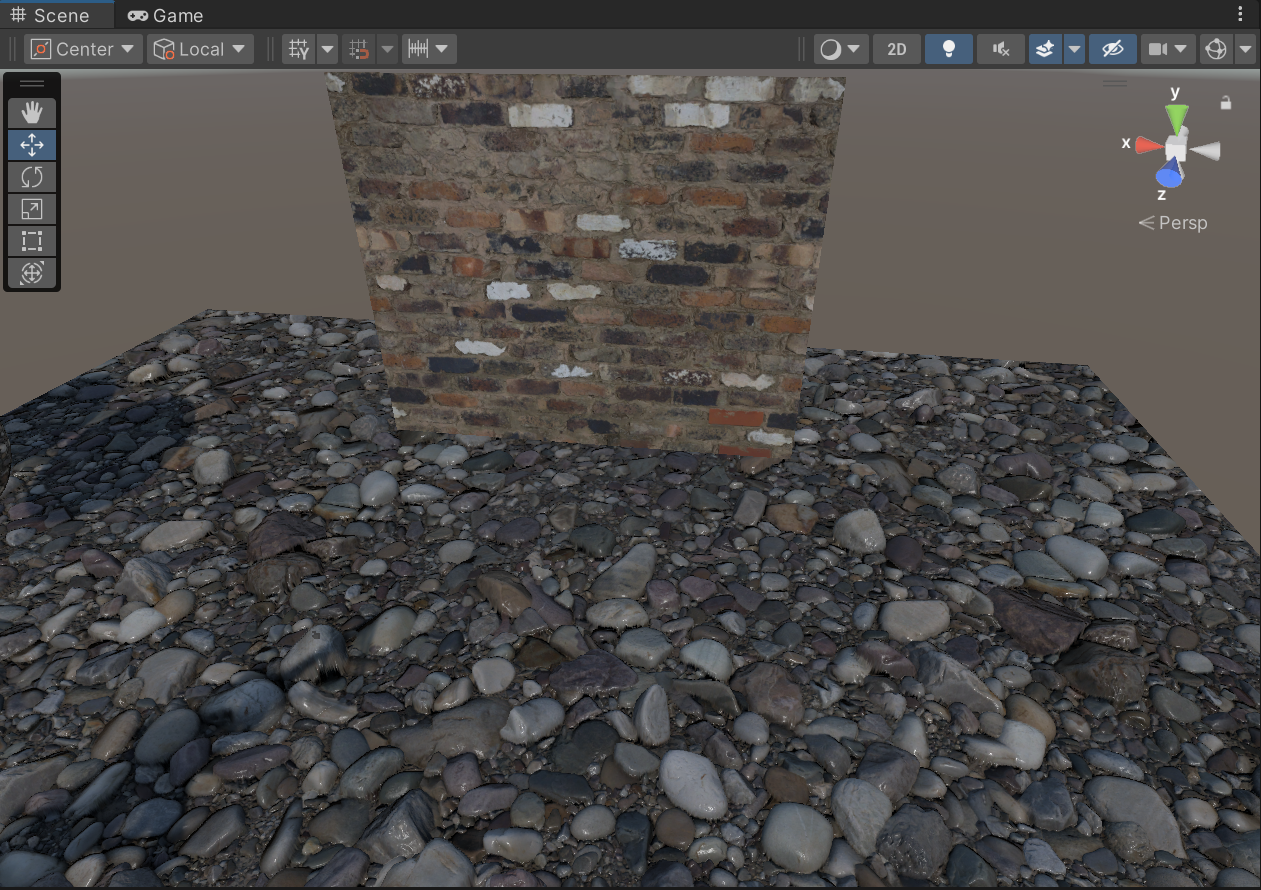Toggle the 2D view mode
Image resolution: width=1261 pixels, height=890 pixels.
(896, 49)
